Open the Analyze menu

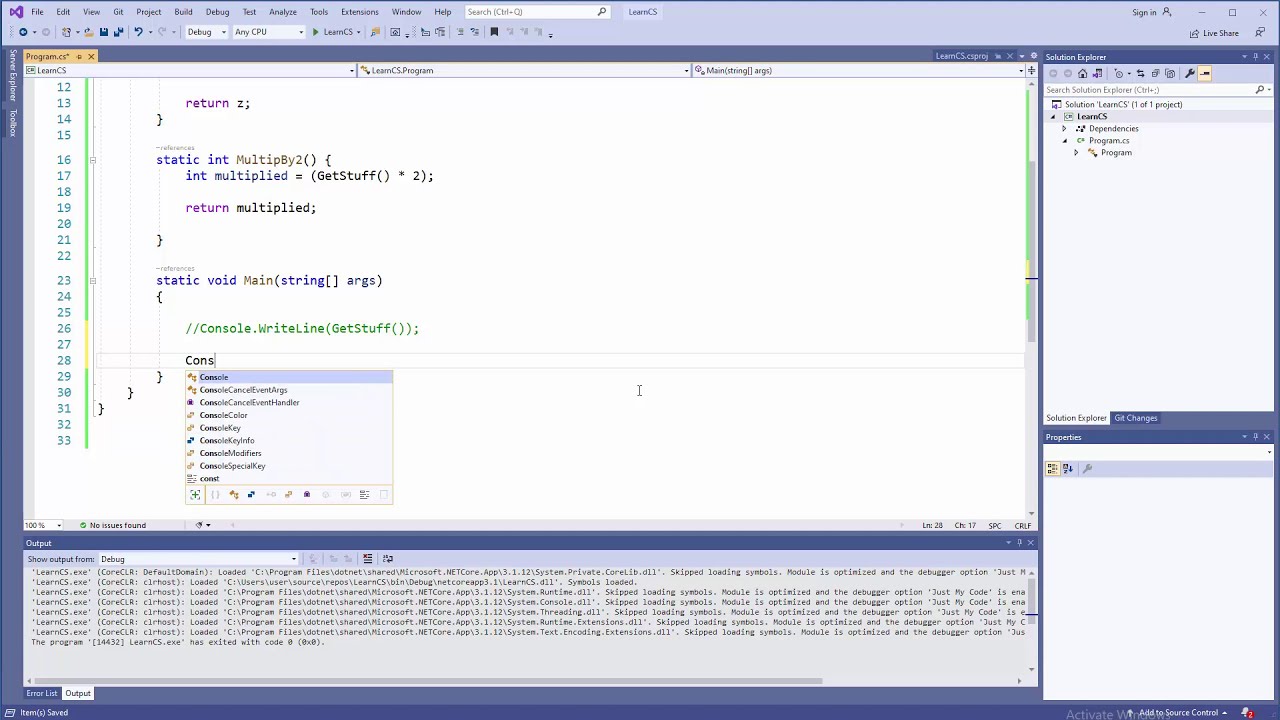(x=282, y=12)
